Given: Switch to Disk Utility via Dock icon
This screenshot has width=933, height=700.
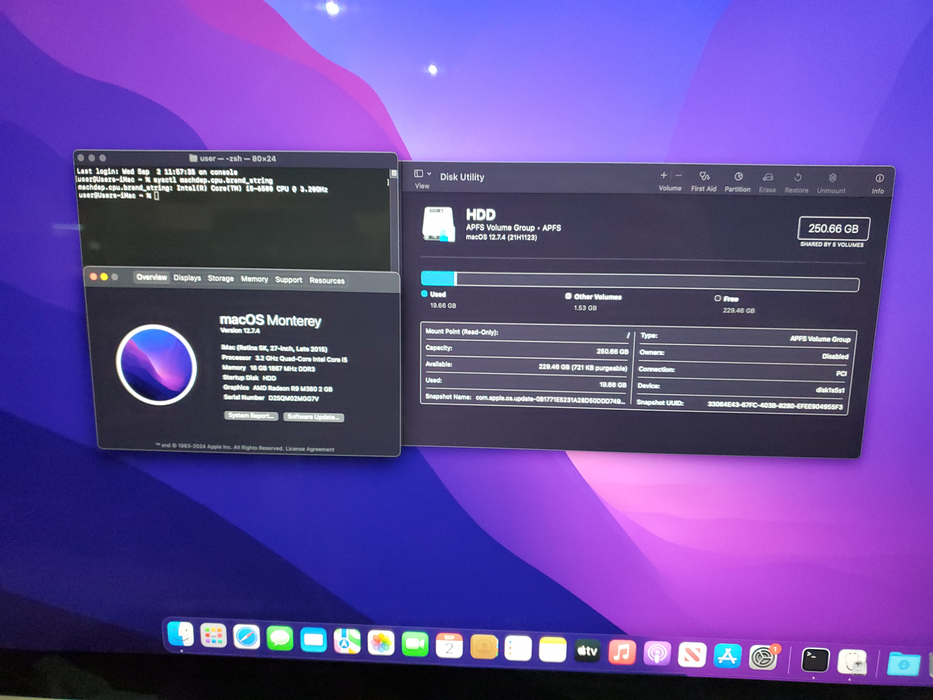Looking at the screenshot, I should tap(851, 662).
